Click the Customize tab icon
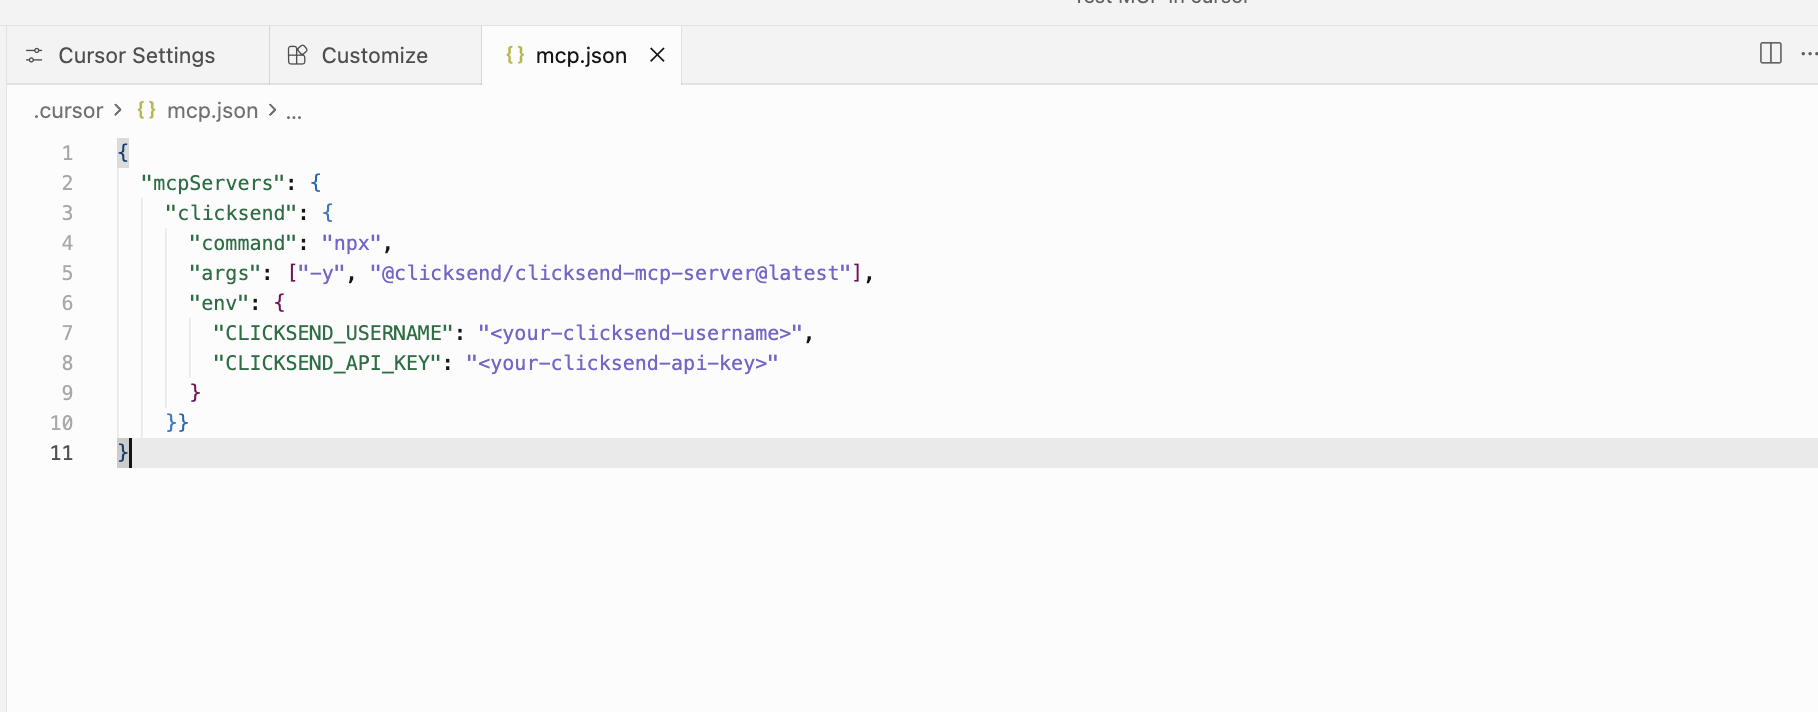Screen dimensions: 1818x712 click(297, 55)
